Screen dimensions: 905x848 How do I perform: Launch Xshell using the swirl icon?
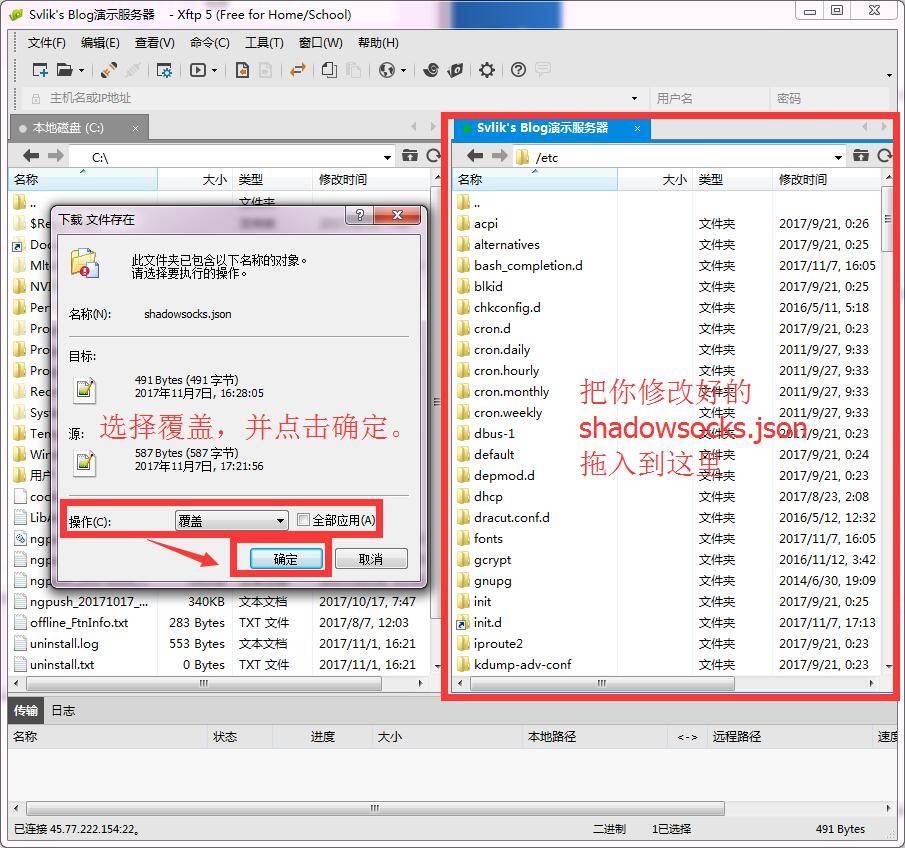tap(431, 70)
